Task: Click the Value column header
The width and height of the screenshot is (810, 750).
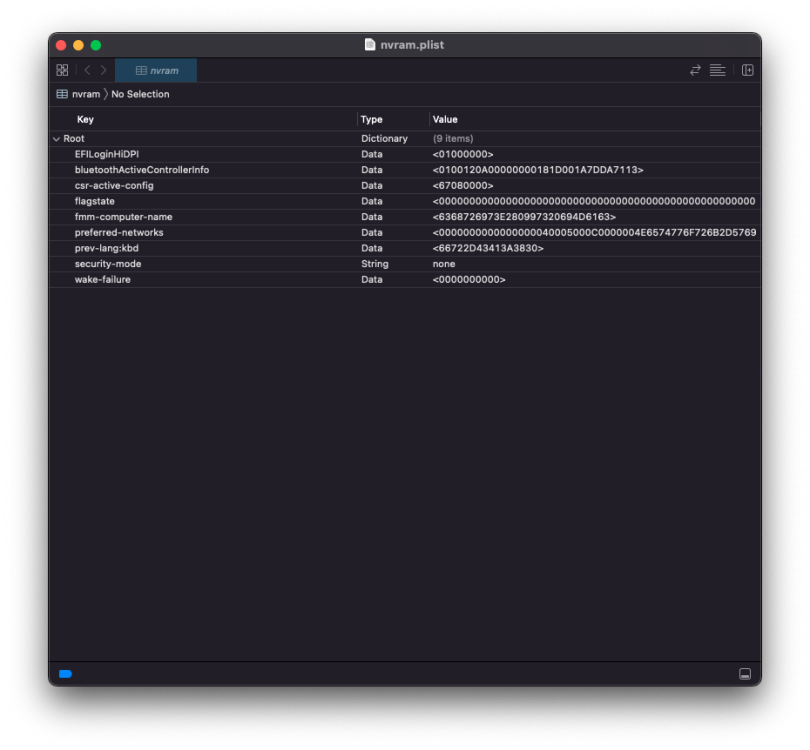Action: click(x=445, y=119)
